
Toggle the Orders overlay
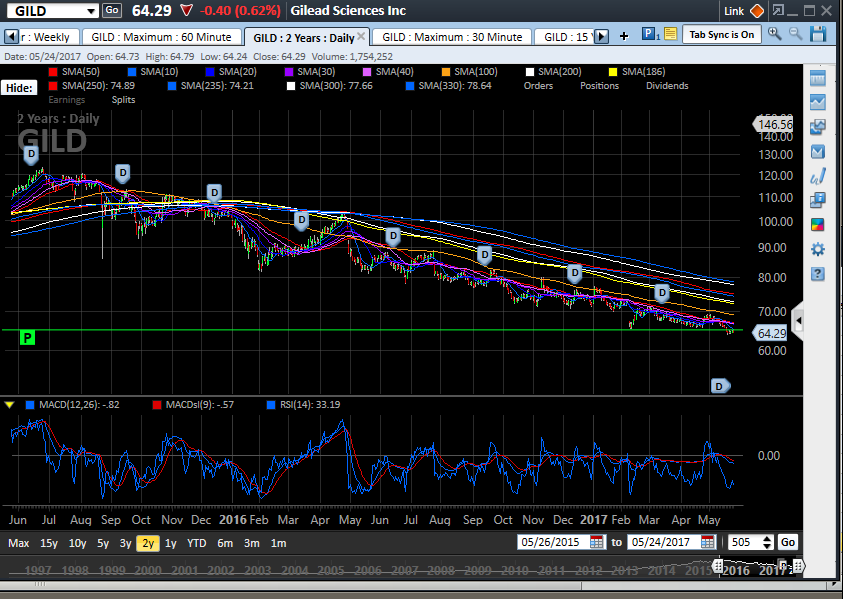point(538,85)
